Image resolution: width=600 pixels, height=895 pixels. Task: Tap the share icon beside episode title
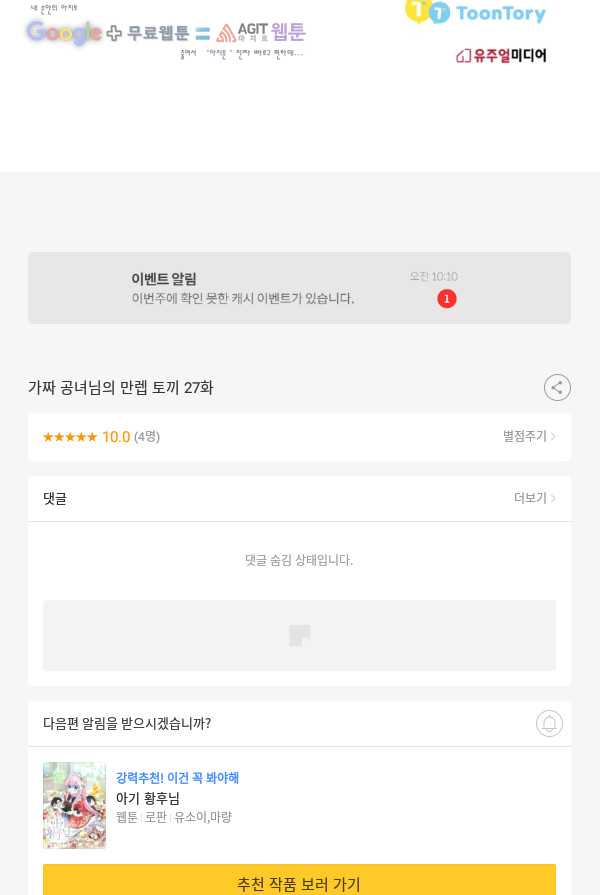coord(557,388)
